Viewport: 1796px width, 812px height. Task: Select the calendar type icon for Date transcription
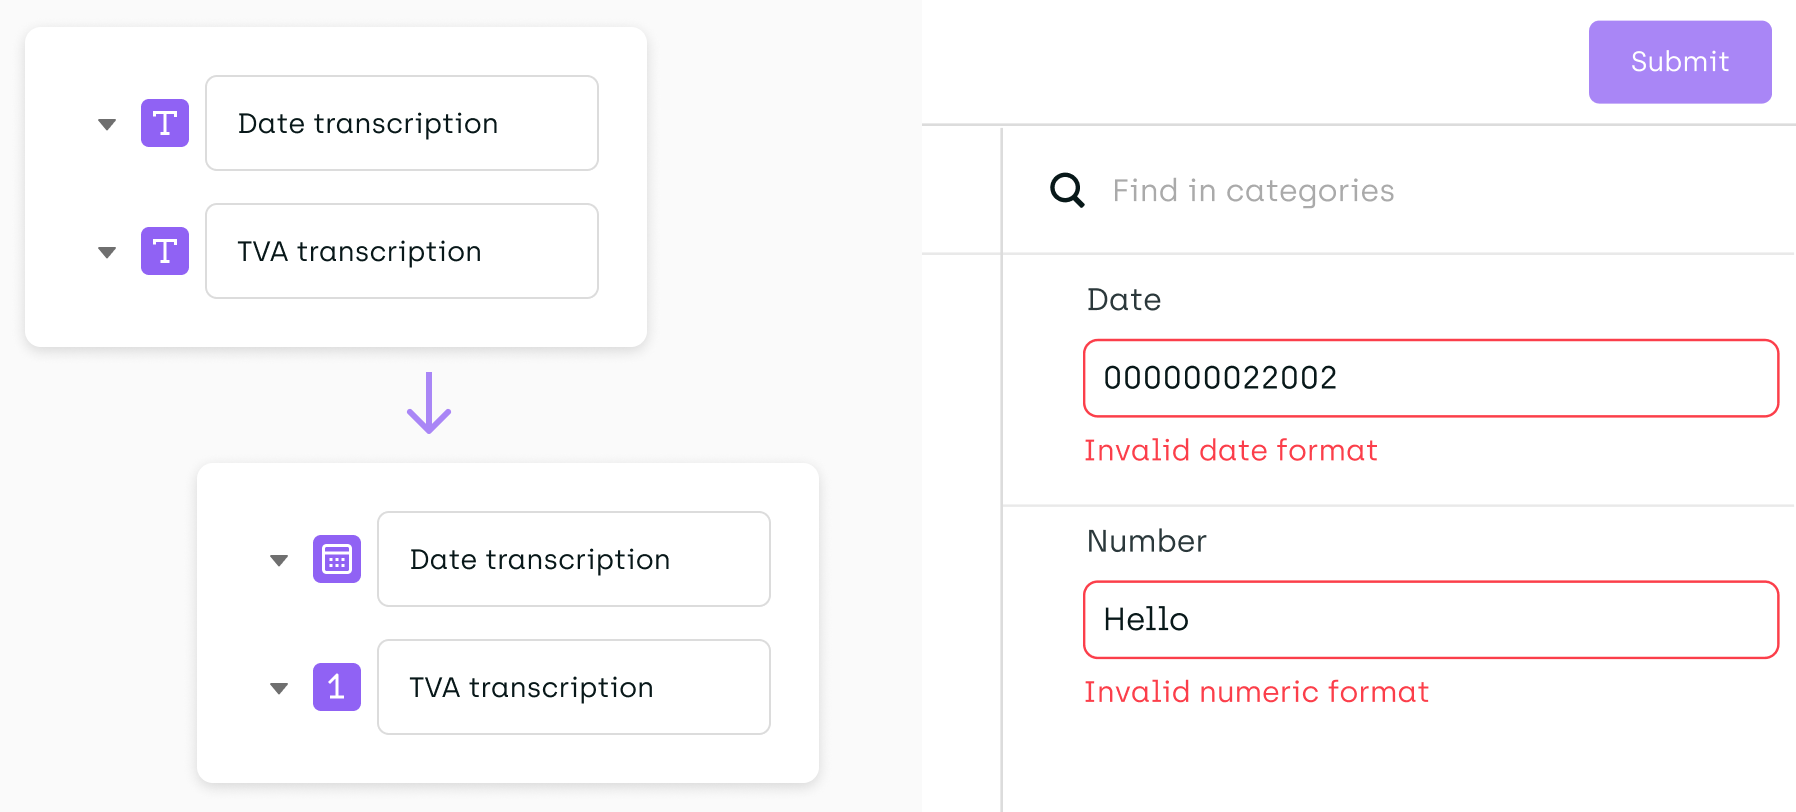click(x=337, y=559)
